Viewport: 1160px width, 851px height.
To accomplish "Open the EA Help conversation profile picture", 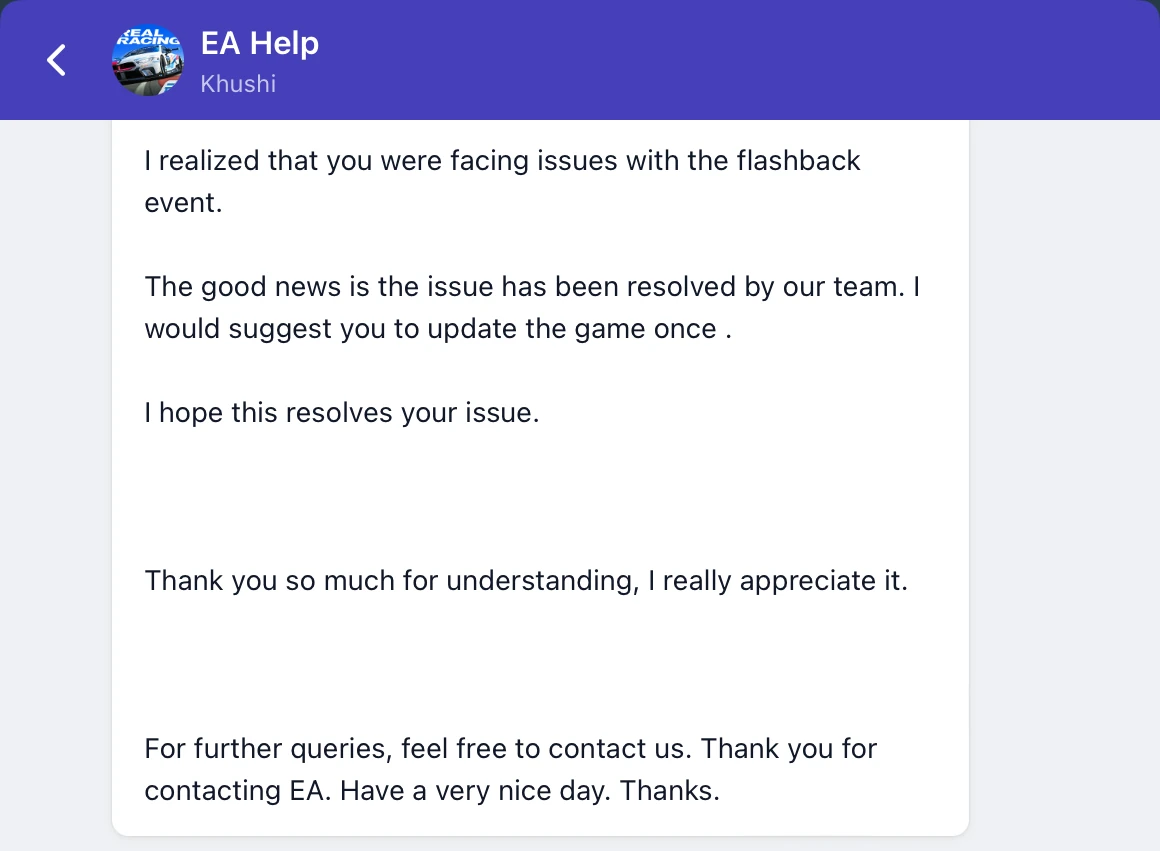I will [148, 60].
